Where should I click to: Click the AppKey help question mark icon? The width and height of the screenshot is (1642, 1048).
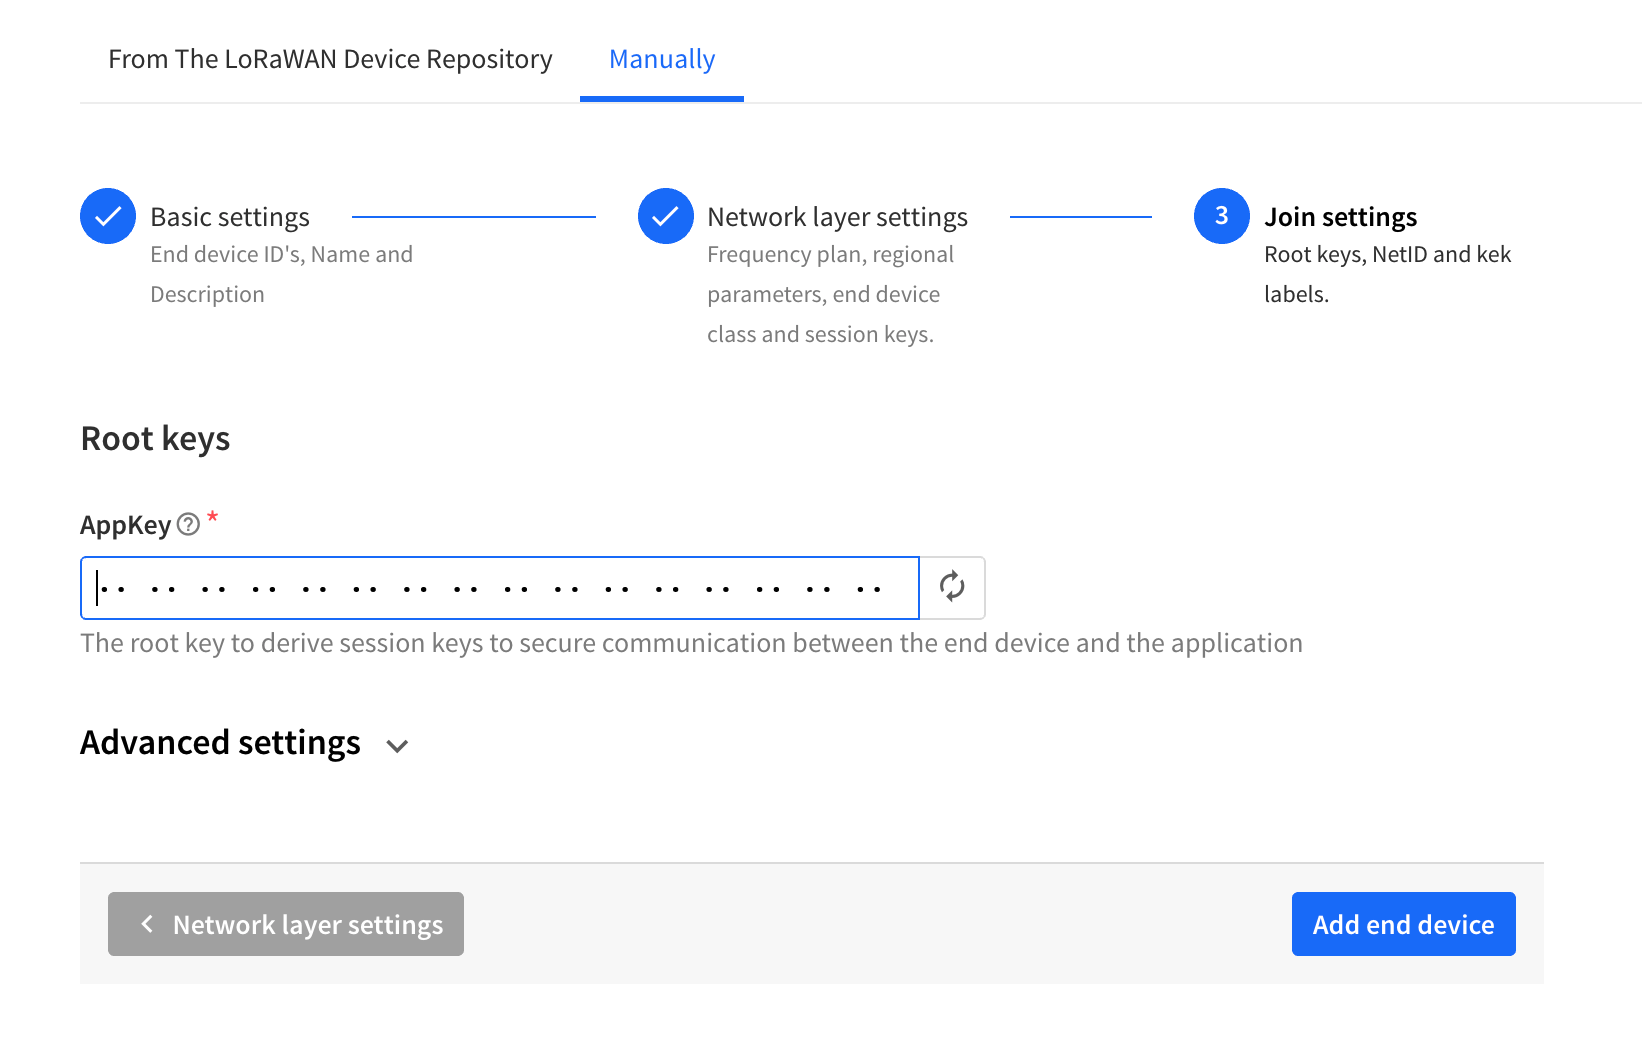(x=188, y=525)
